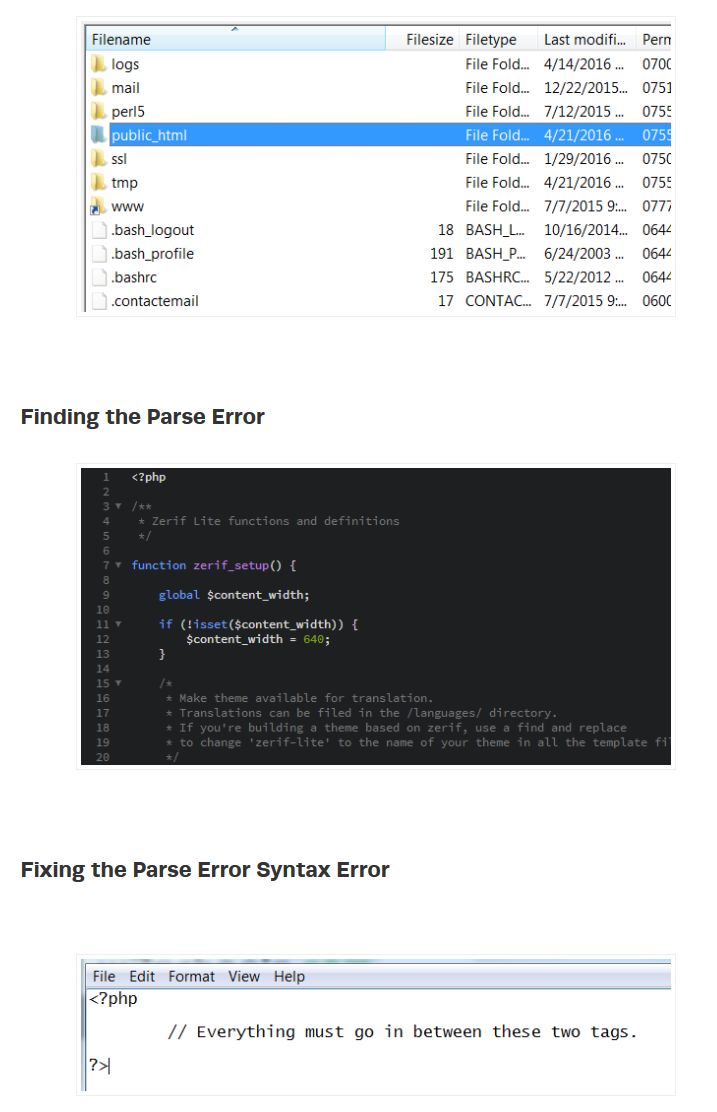This screenshot has height=1112, width=717.
Task: Open the Format menu
Action: point(191,977)
